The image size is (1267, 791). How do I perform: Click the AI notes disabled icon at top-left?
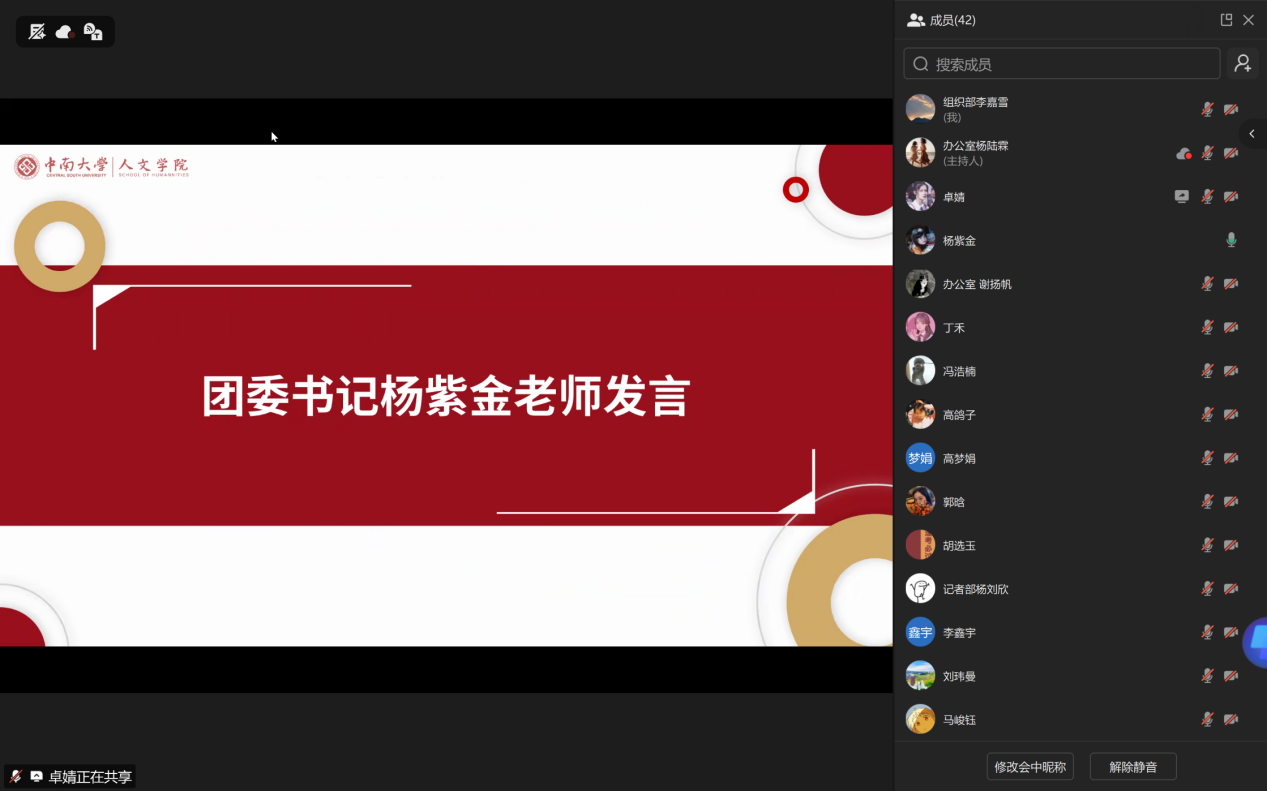click(x=37, y=32)
